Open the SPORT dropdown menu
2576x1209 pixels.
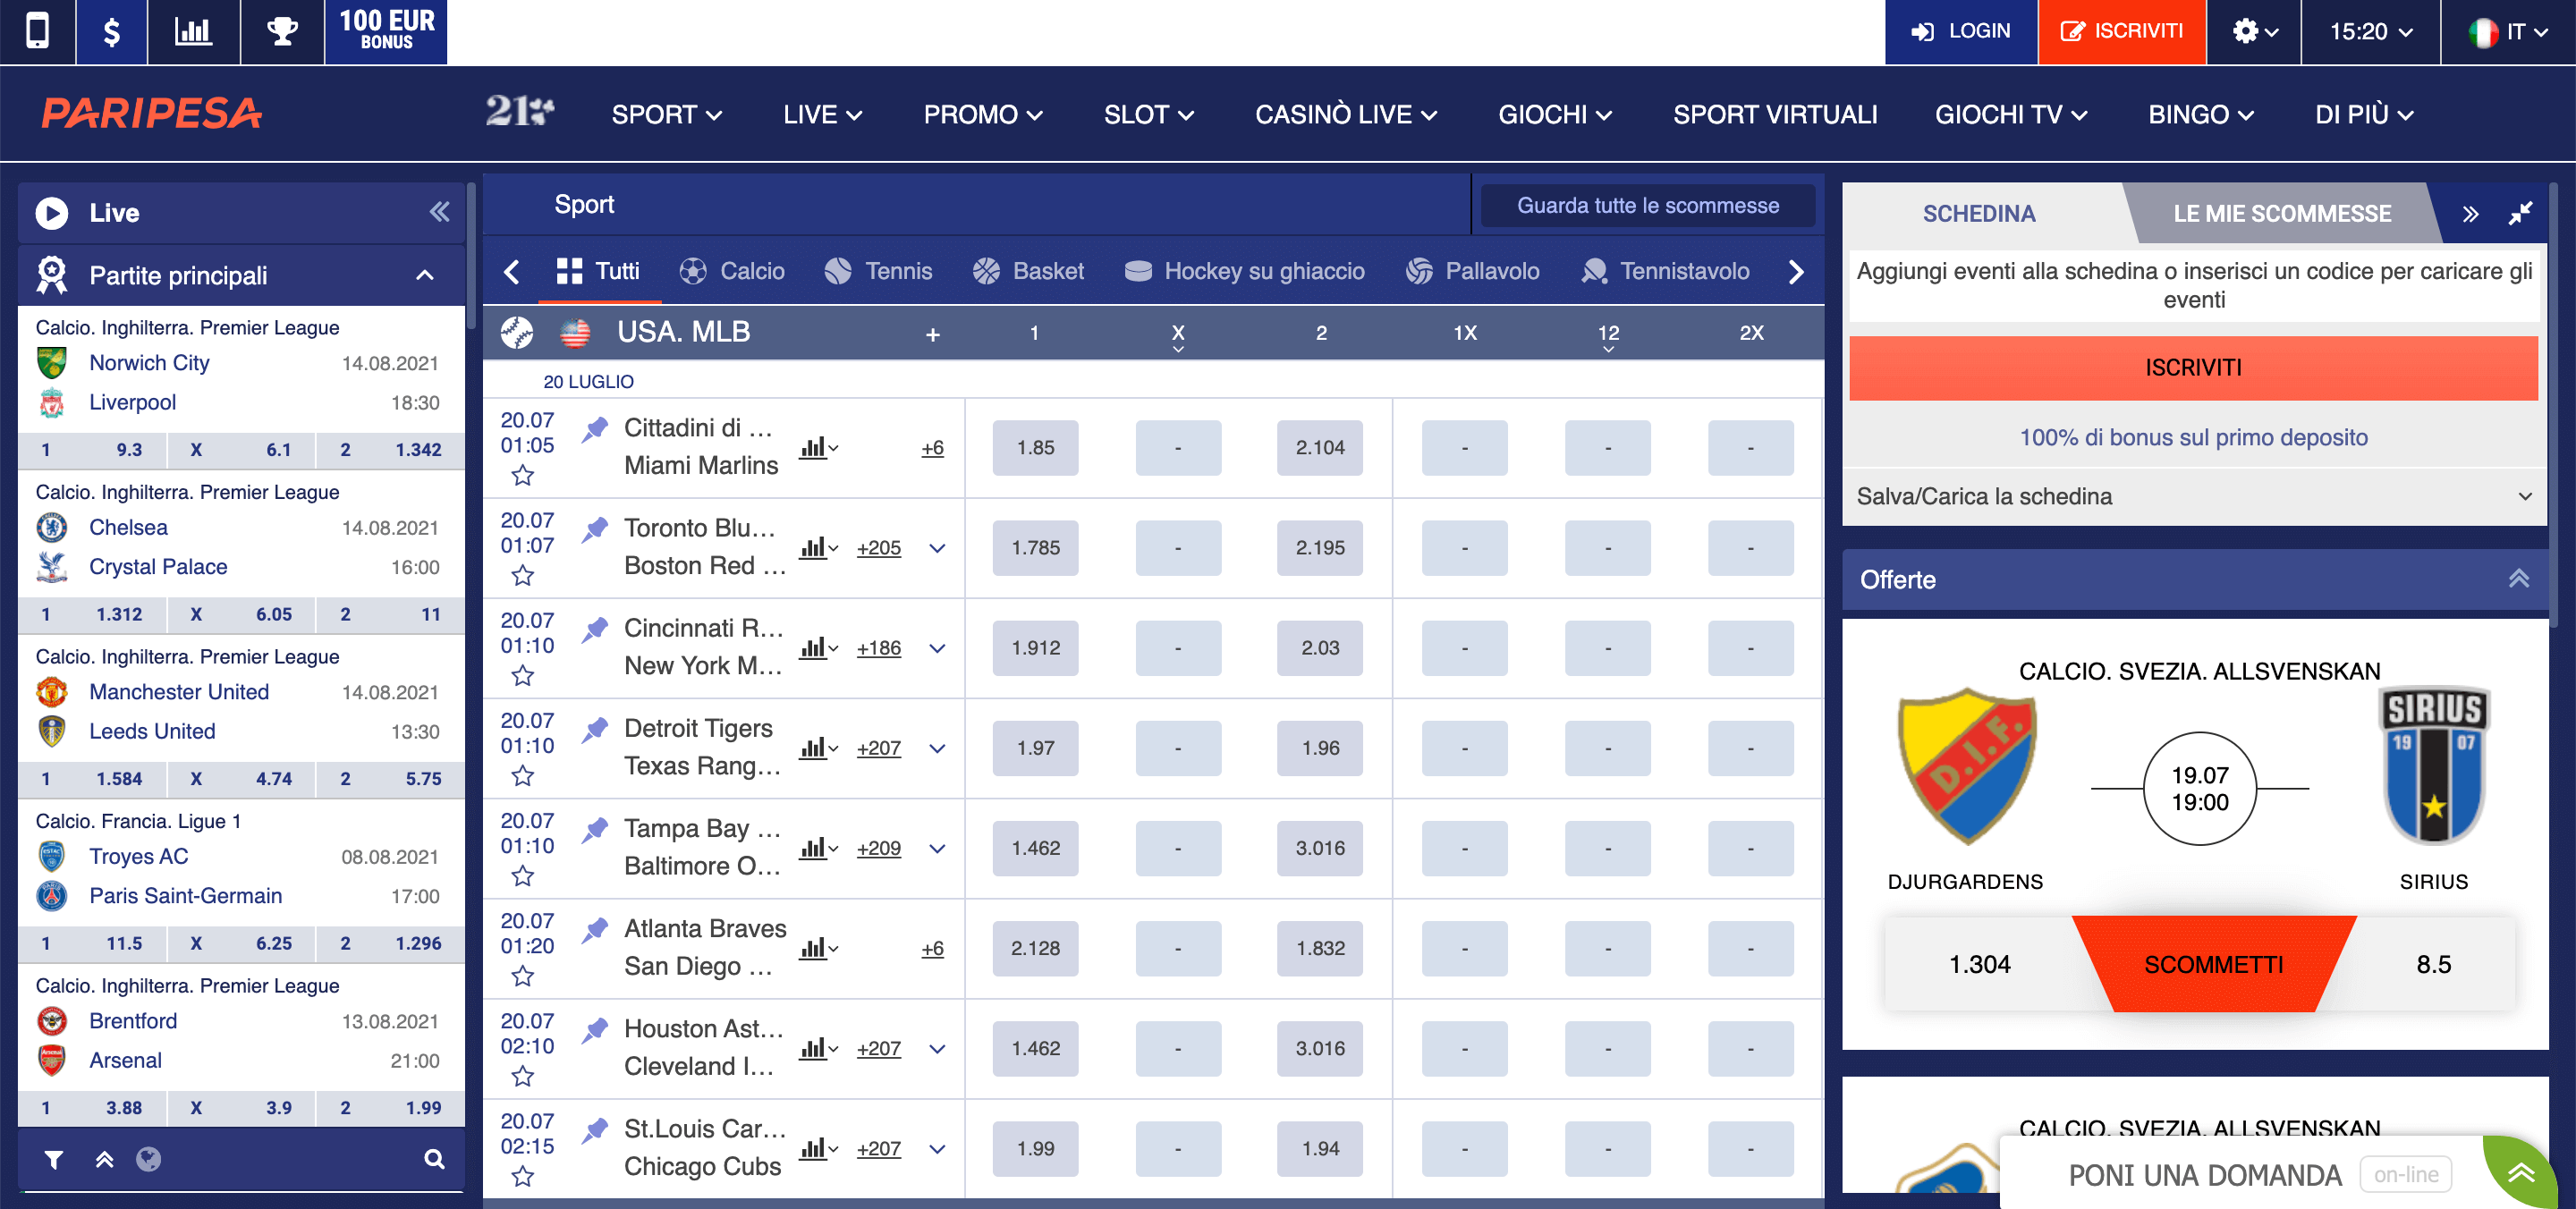coord(667,114)
